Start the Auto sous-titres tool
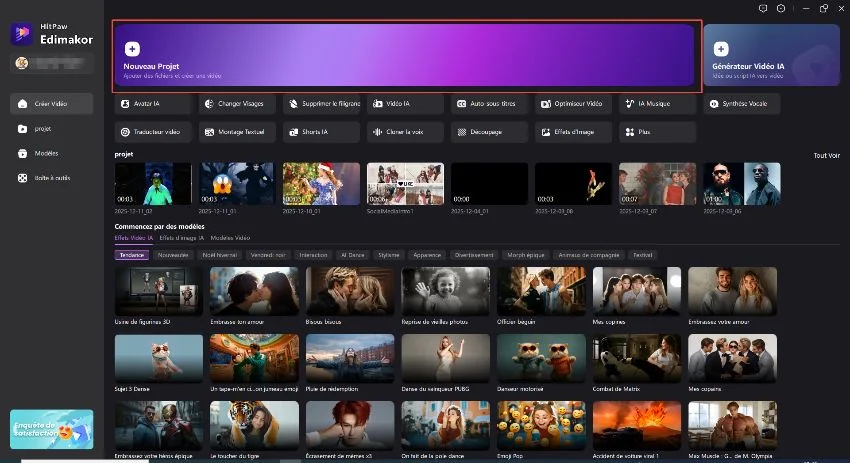Image resolution: width=850 pixels, height=463 pixels. (487, 104)
